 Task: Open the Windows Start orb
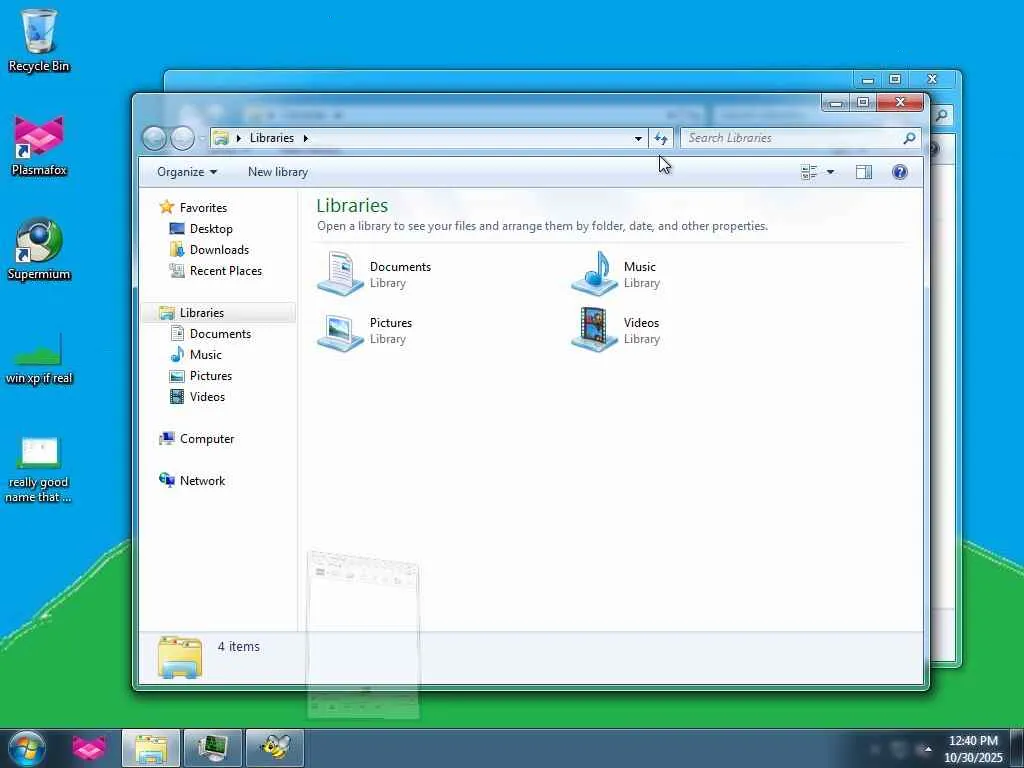coord(26,748)
